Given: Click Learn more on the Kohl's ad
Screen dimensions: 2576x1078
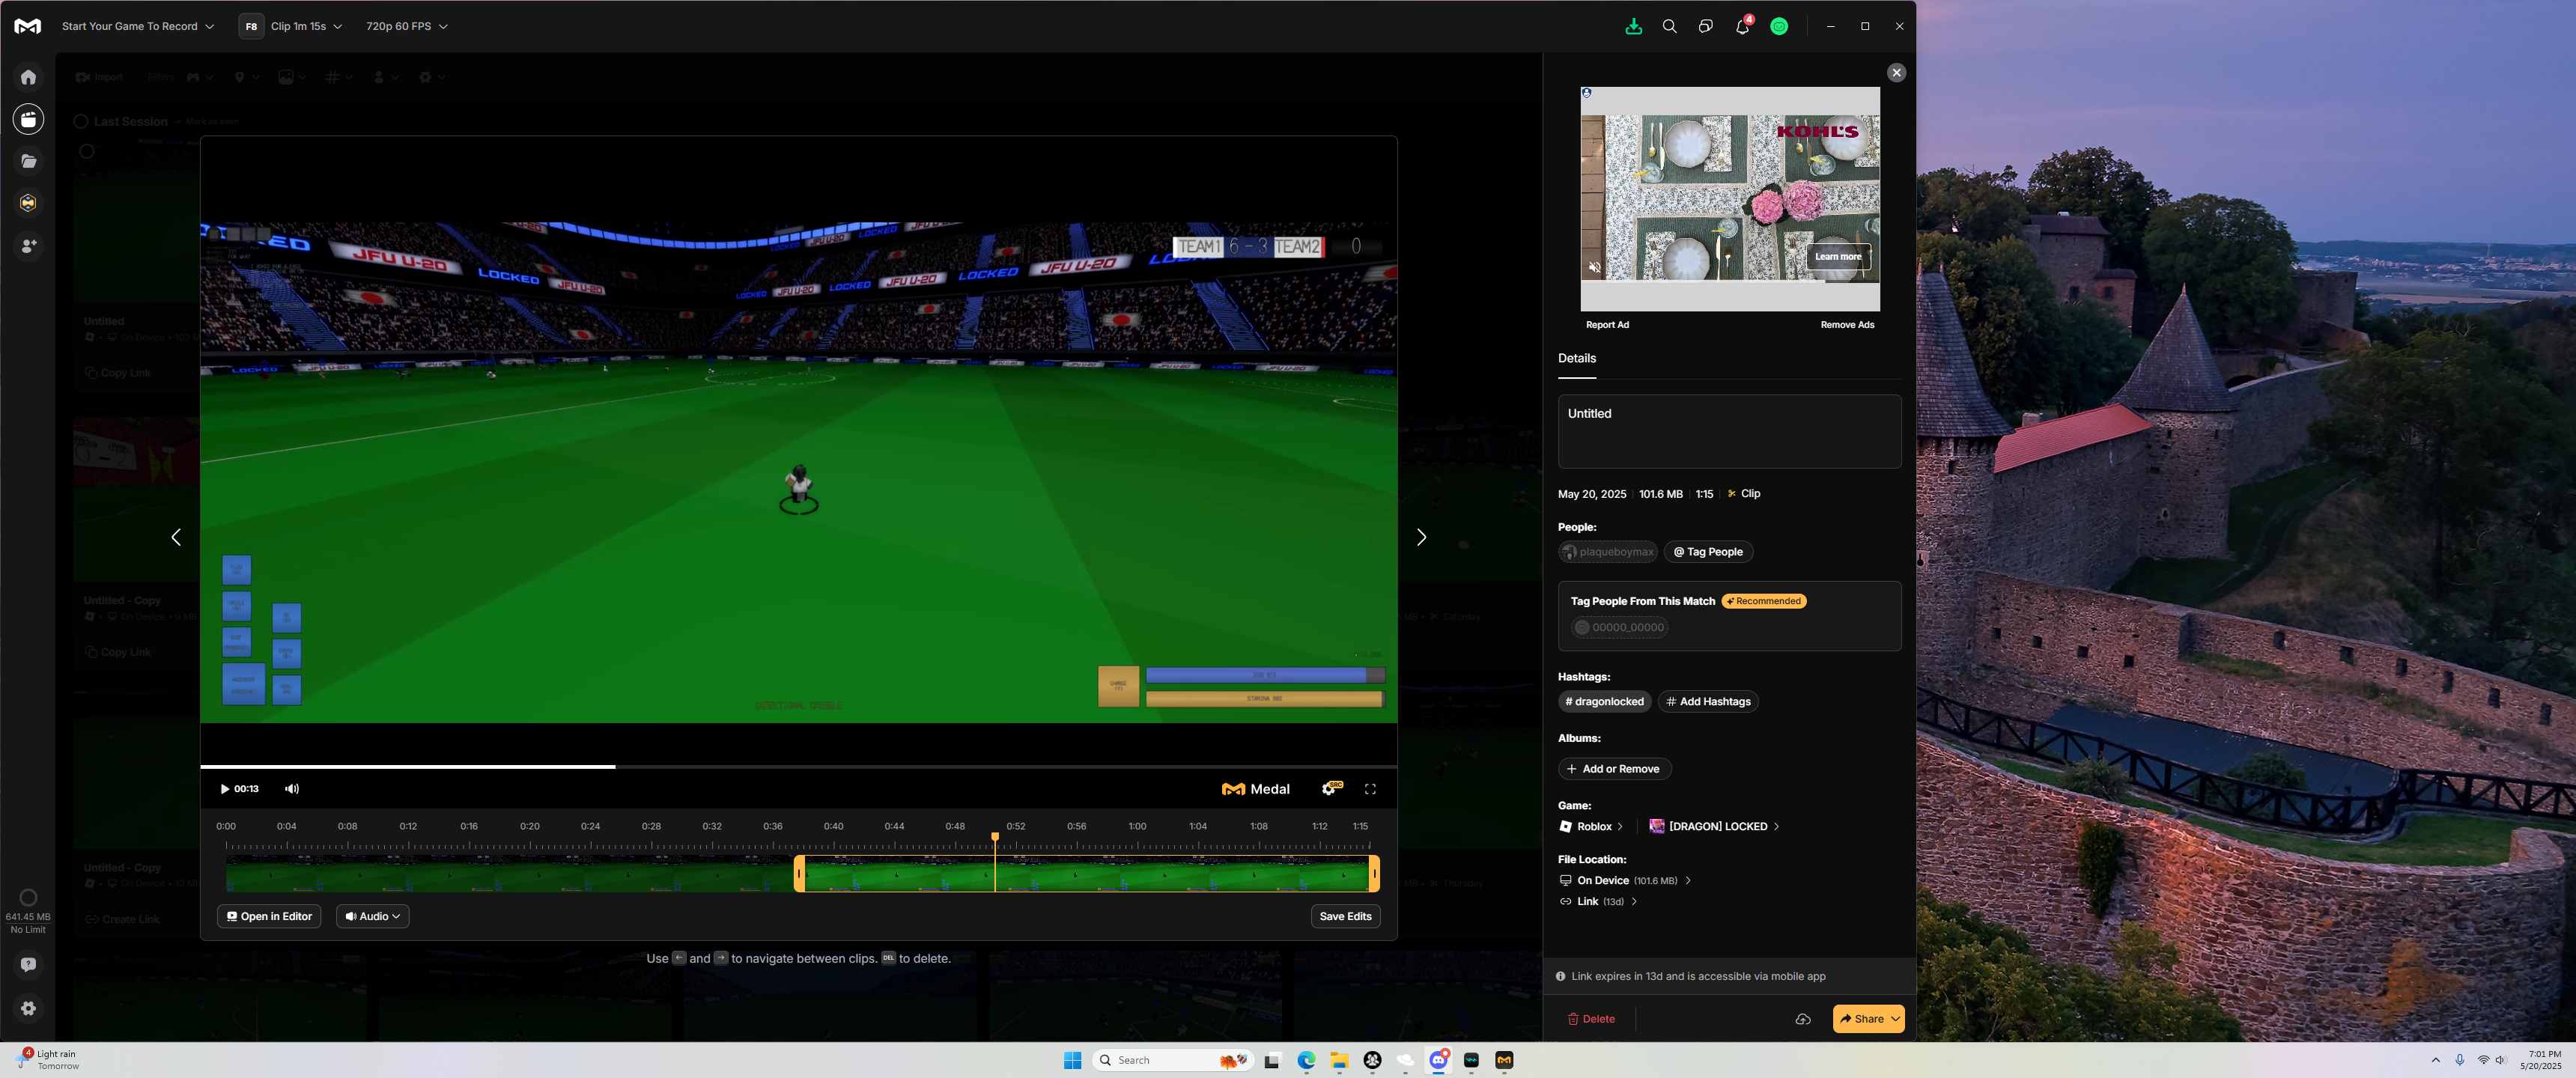Looking at the screenshot, I should [1838, 257].
